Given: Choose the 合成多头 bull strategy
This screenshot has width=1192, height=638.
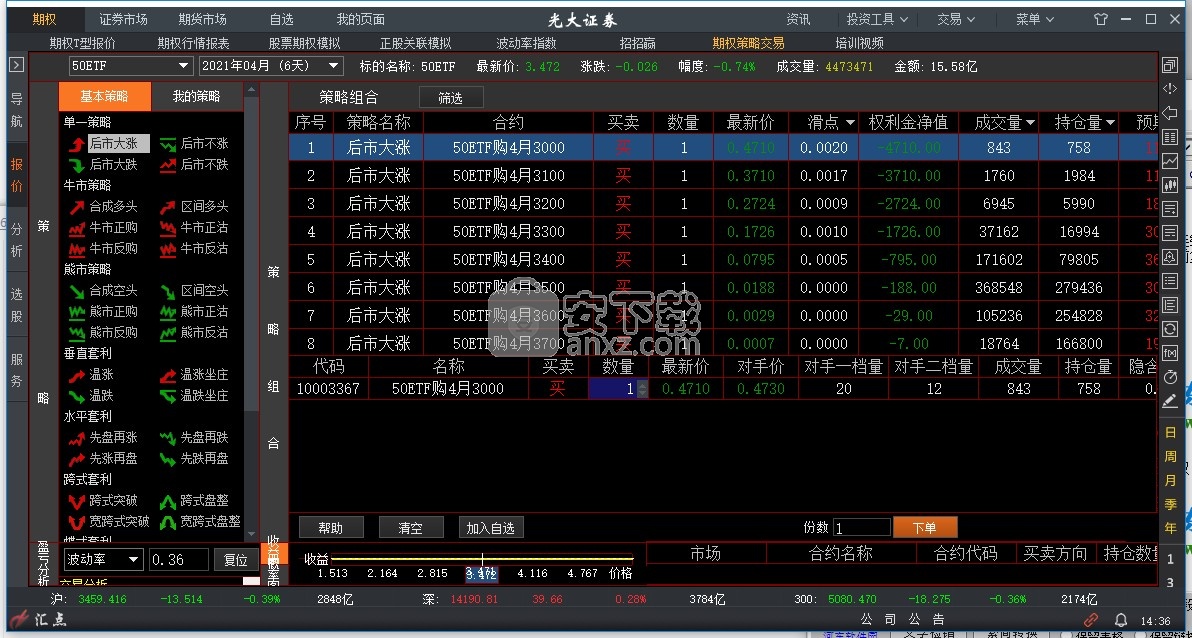Looking at the screenshot, I should pos(103,206).
